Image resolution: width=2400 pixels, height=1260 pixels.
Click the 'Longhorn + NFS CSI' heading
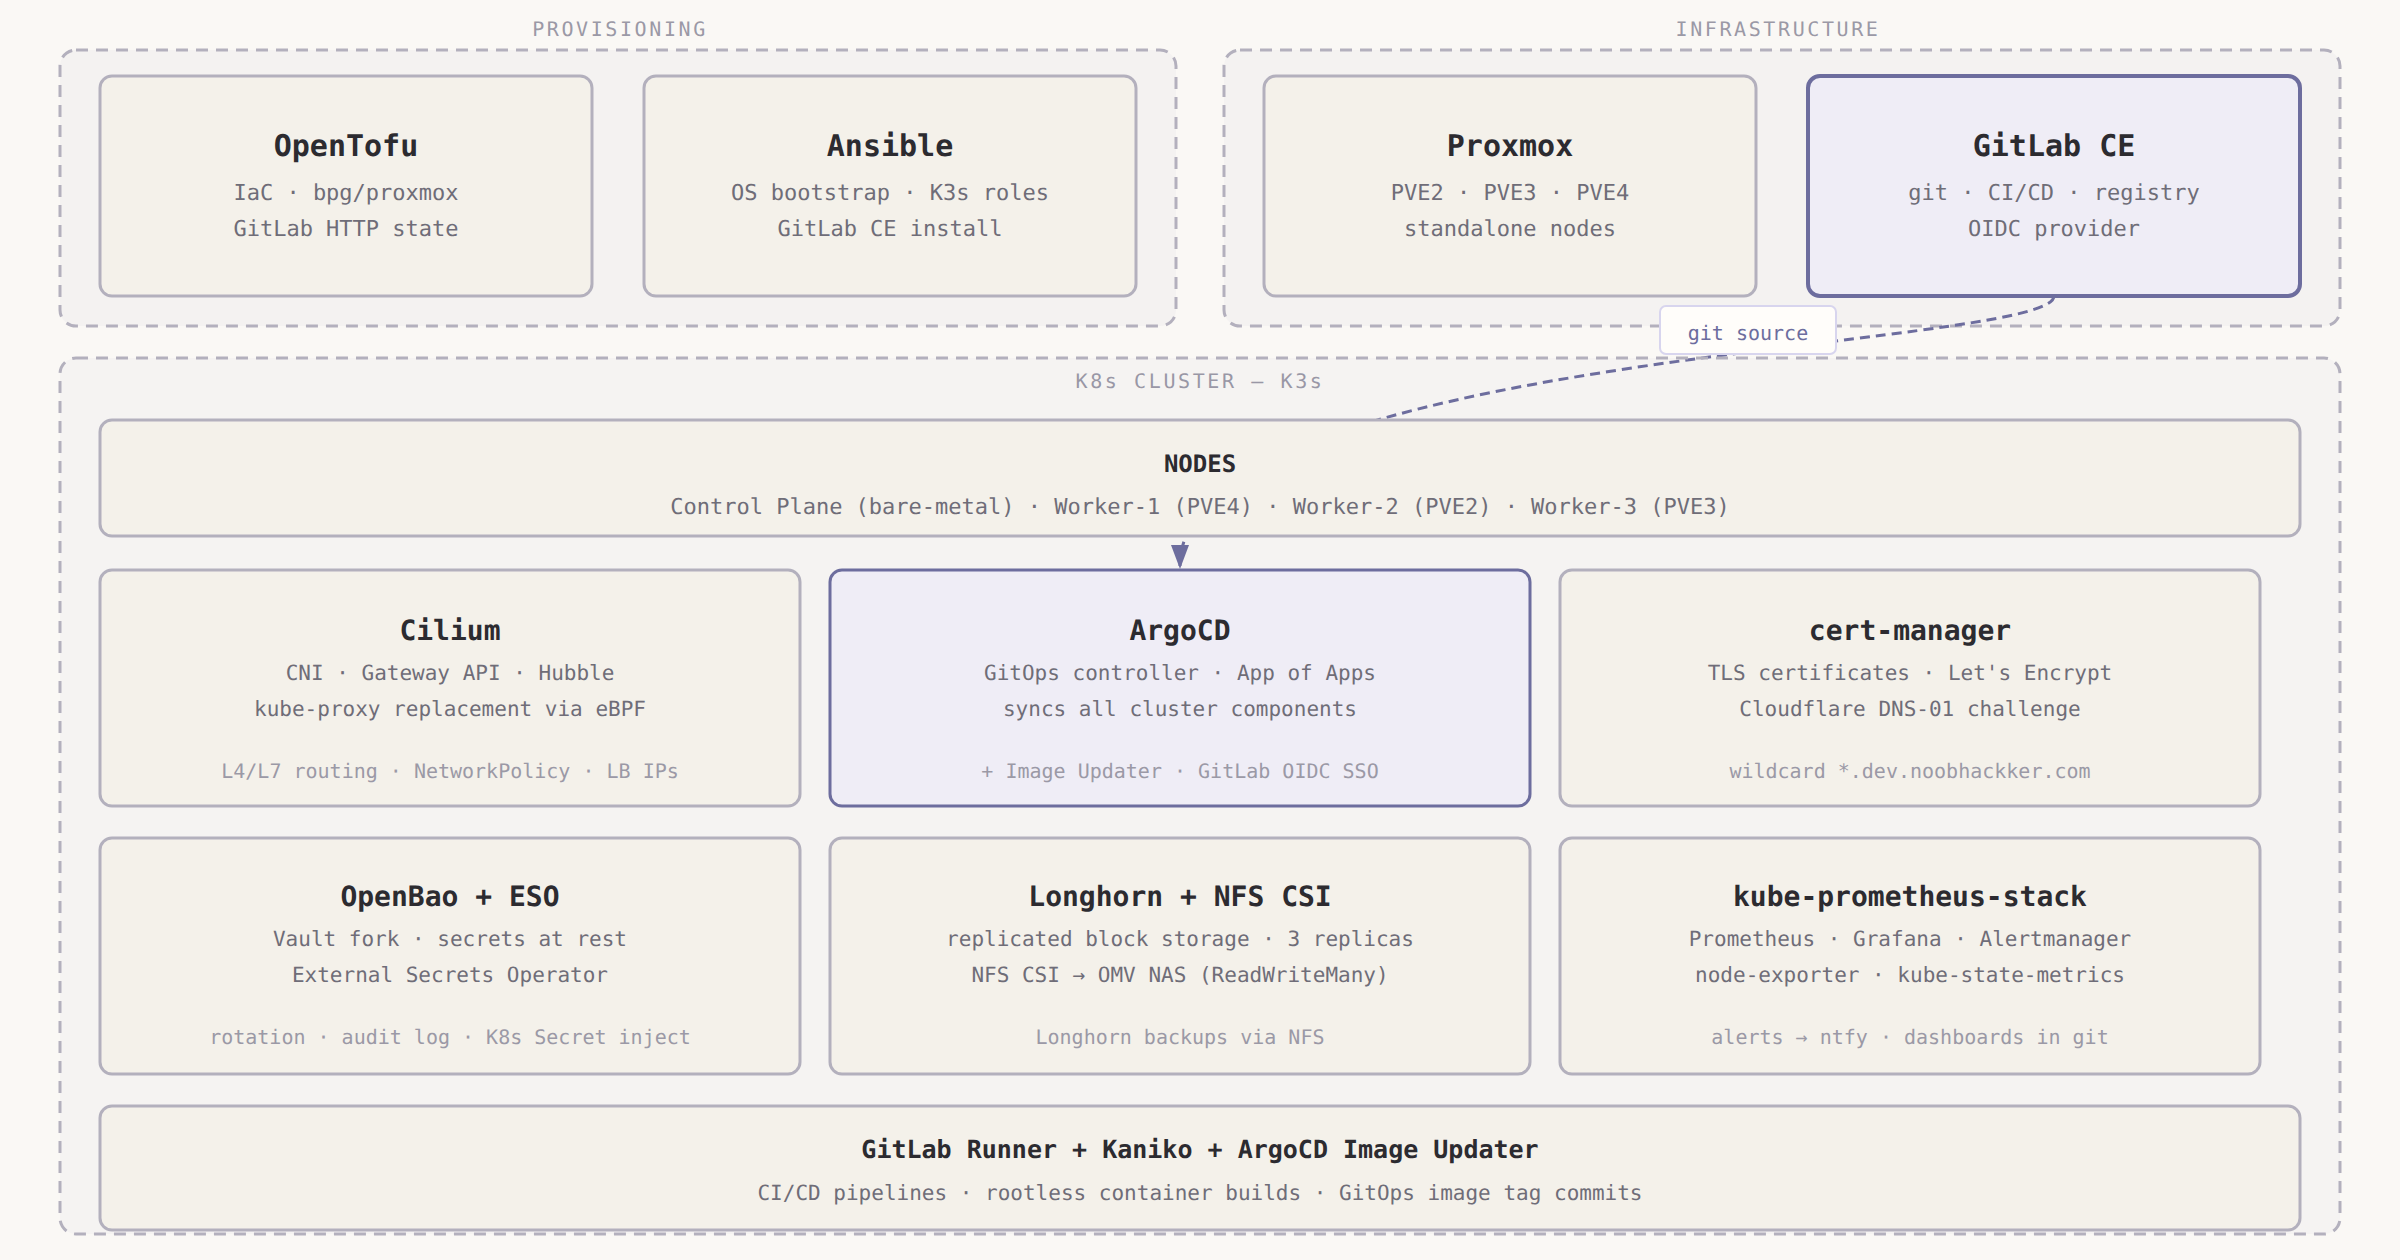pos(1180,896)
